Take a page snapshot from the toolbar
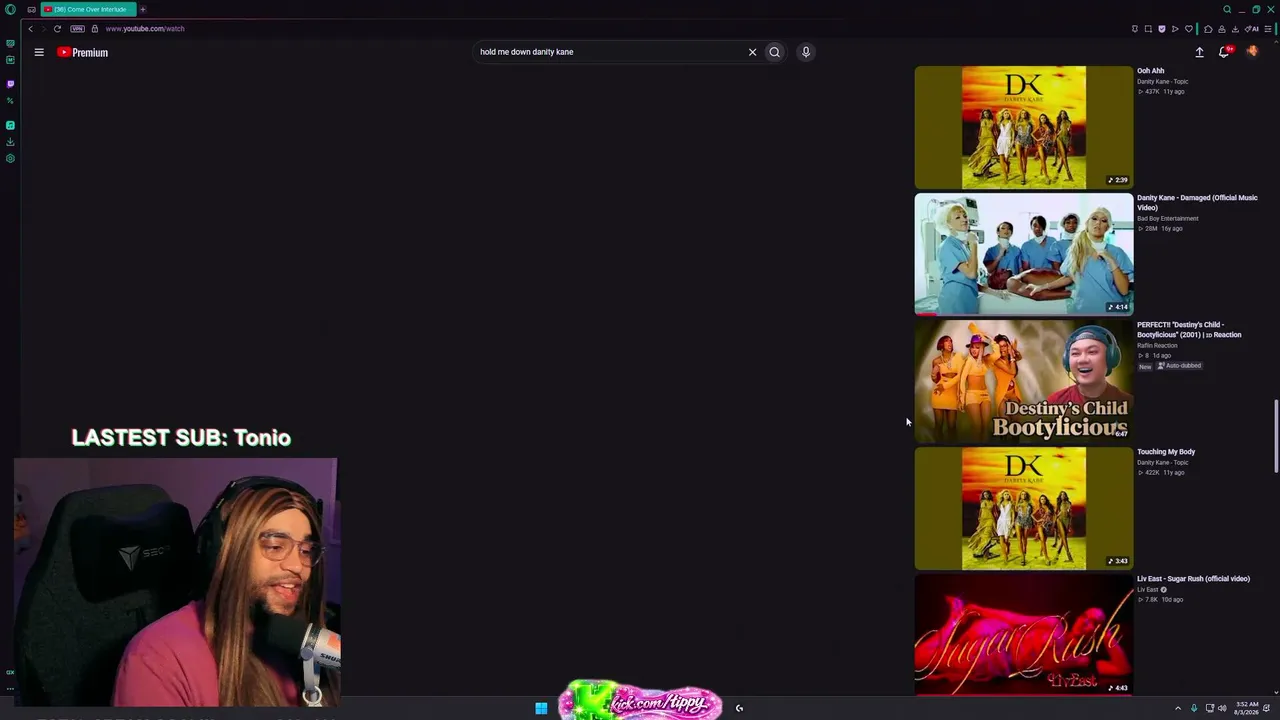 (1148, 29)
